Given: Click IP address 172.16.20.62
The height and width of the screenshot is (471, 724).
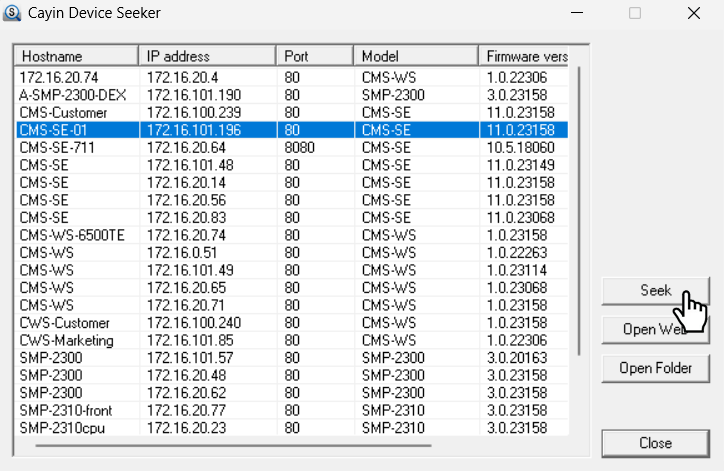Looking at the screenshot, I should [x=186, y=393].
